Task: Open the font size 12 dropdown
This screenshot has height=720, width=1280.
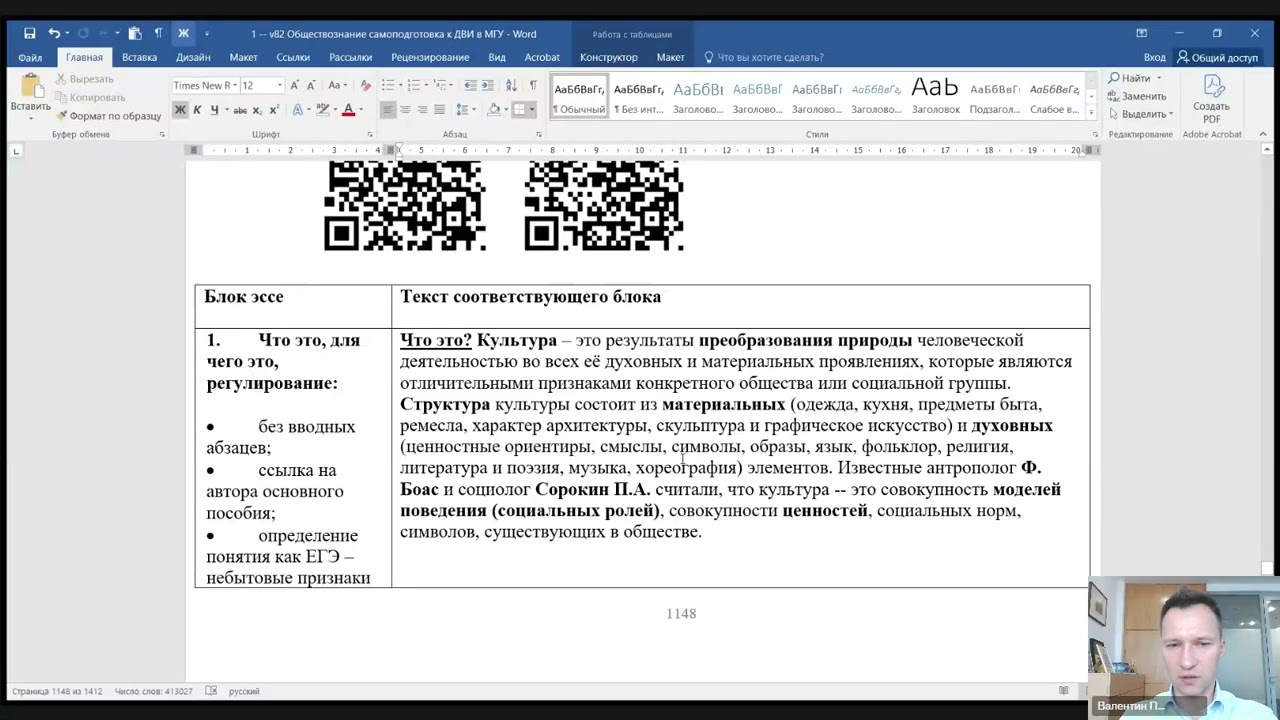Action: coord(279,85)
